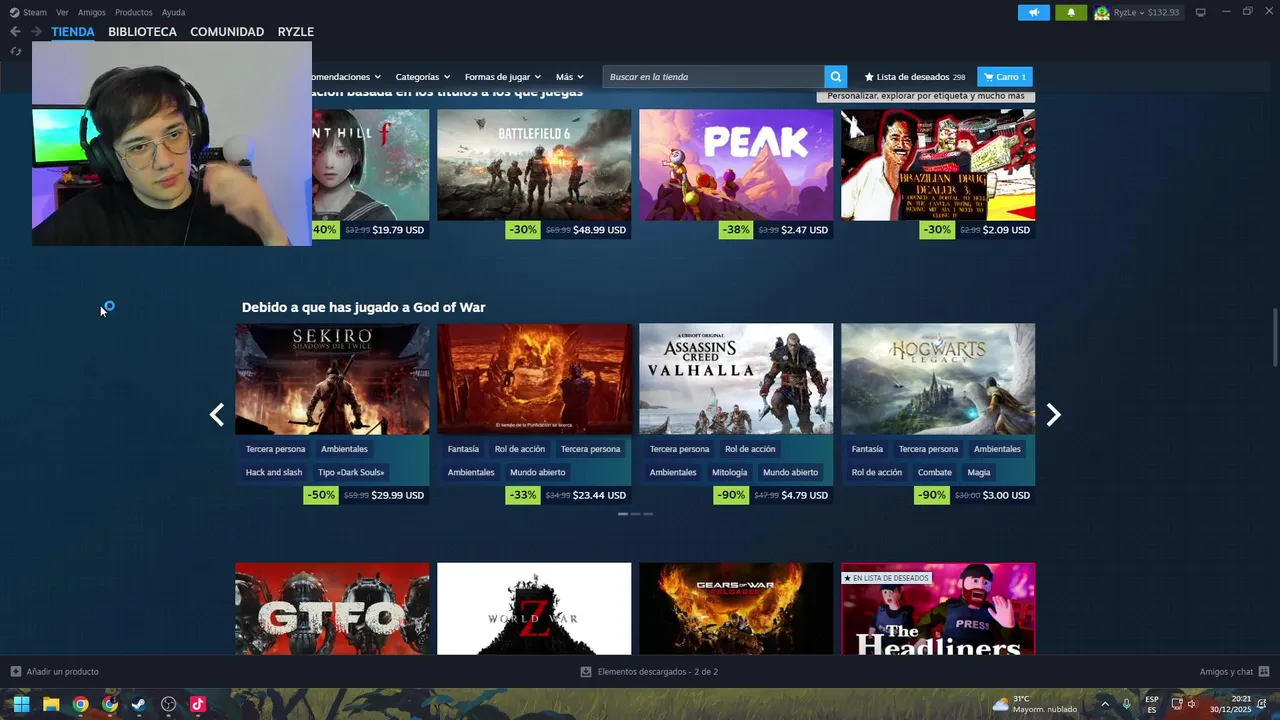Click Añadir un producto

(62, 672)
